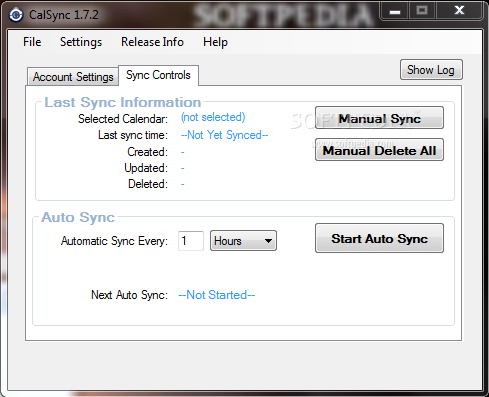The height and width of the screenshot is (397, 489).
Task: Minimize the CalSync window
Action: pos(395,11)
